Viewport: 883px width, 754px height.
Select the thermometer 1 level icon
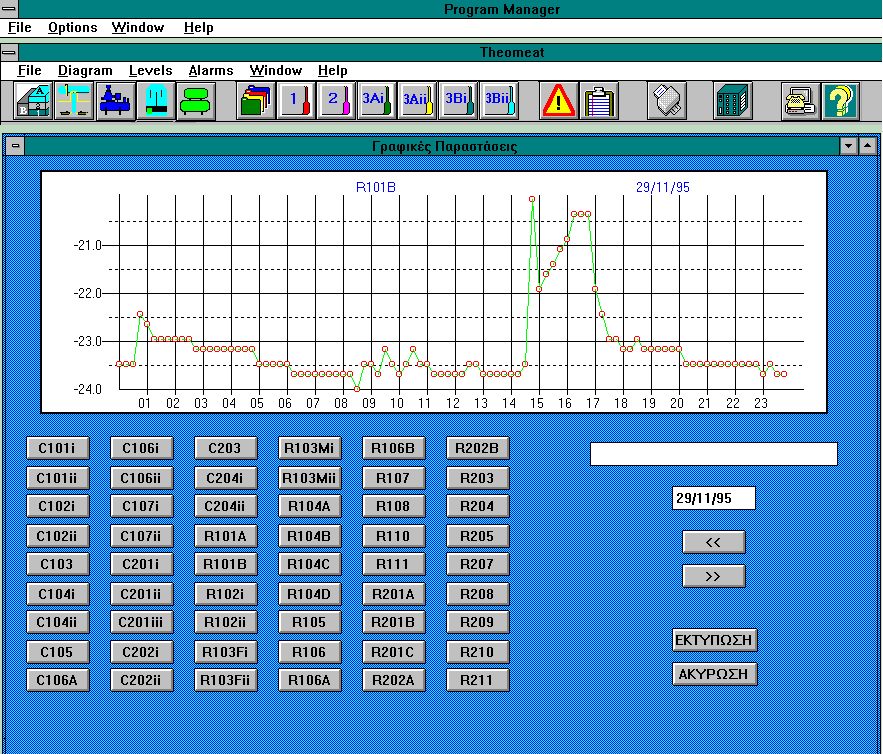296,101
